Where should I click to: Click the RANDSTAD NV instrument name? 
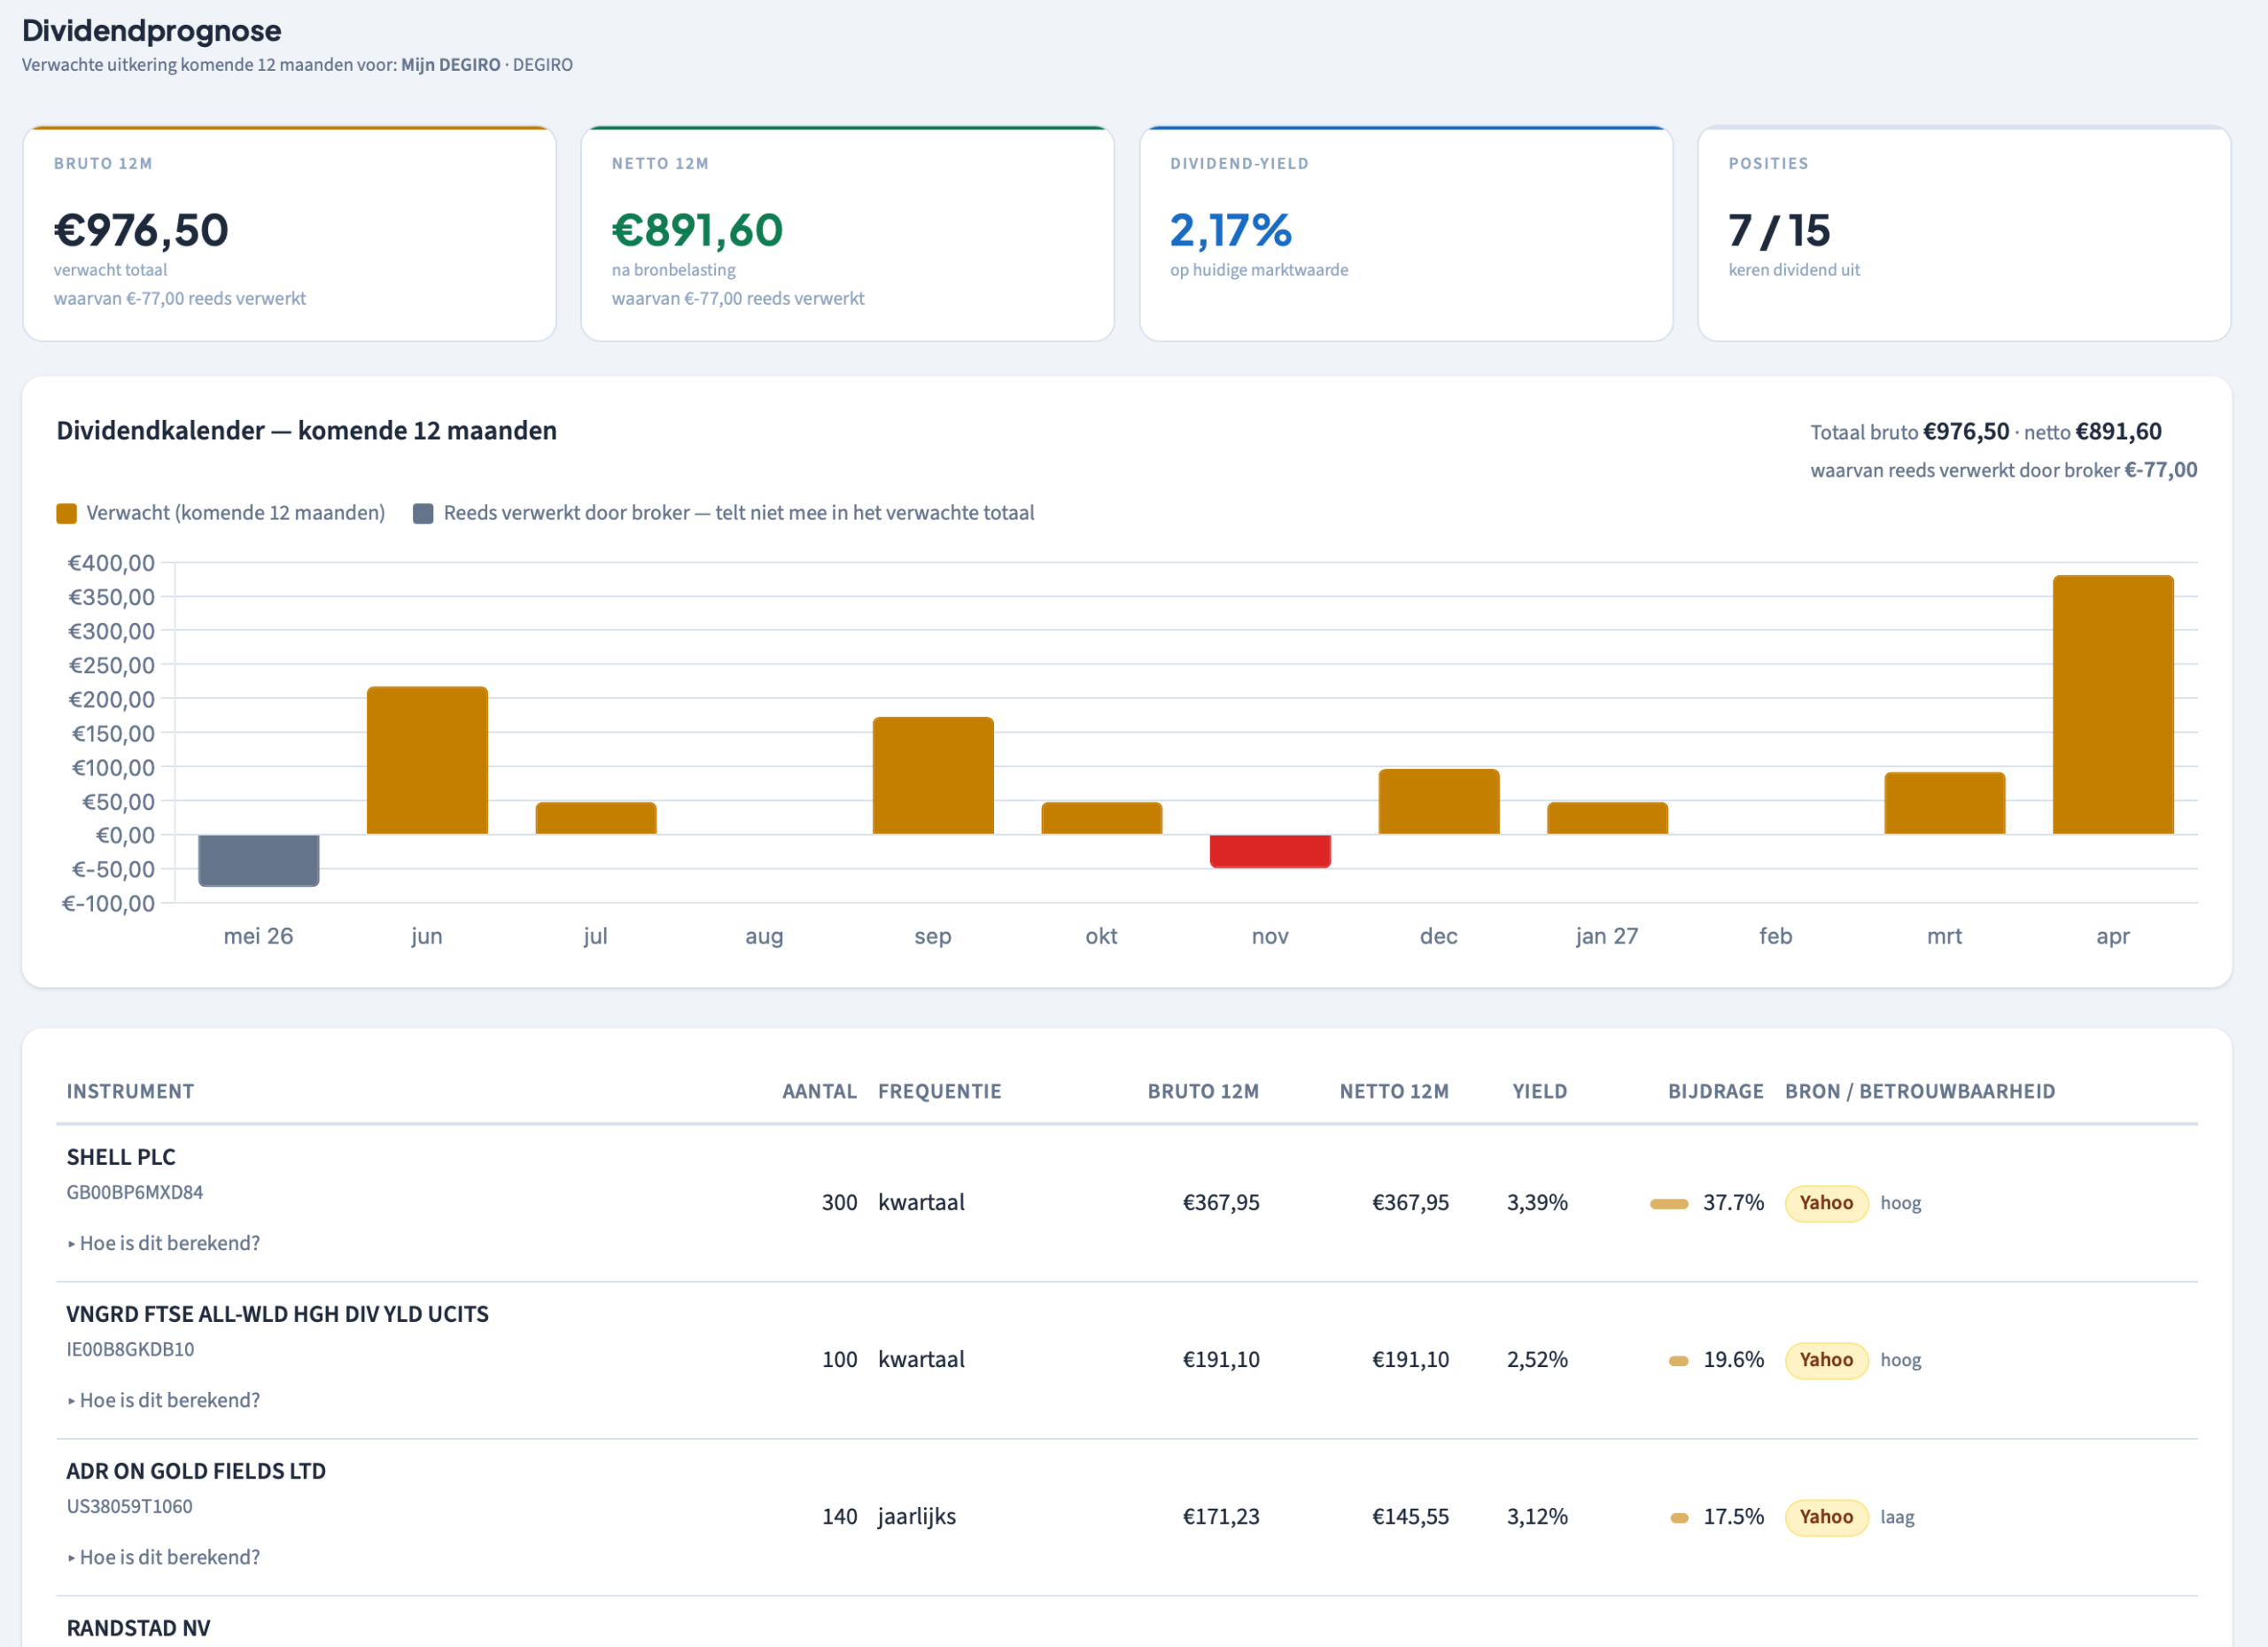click(139, 1628)
